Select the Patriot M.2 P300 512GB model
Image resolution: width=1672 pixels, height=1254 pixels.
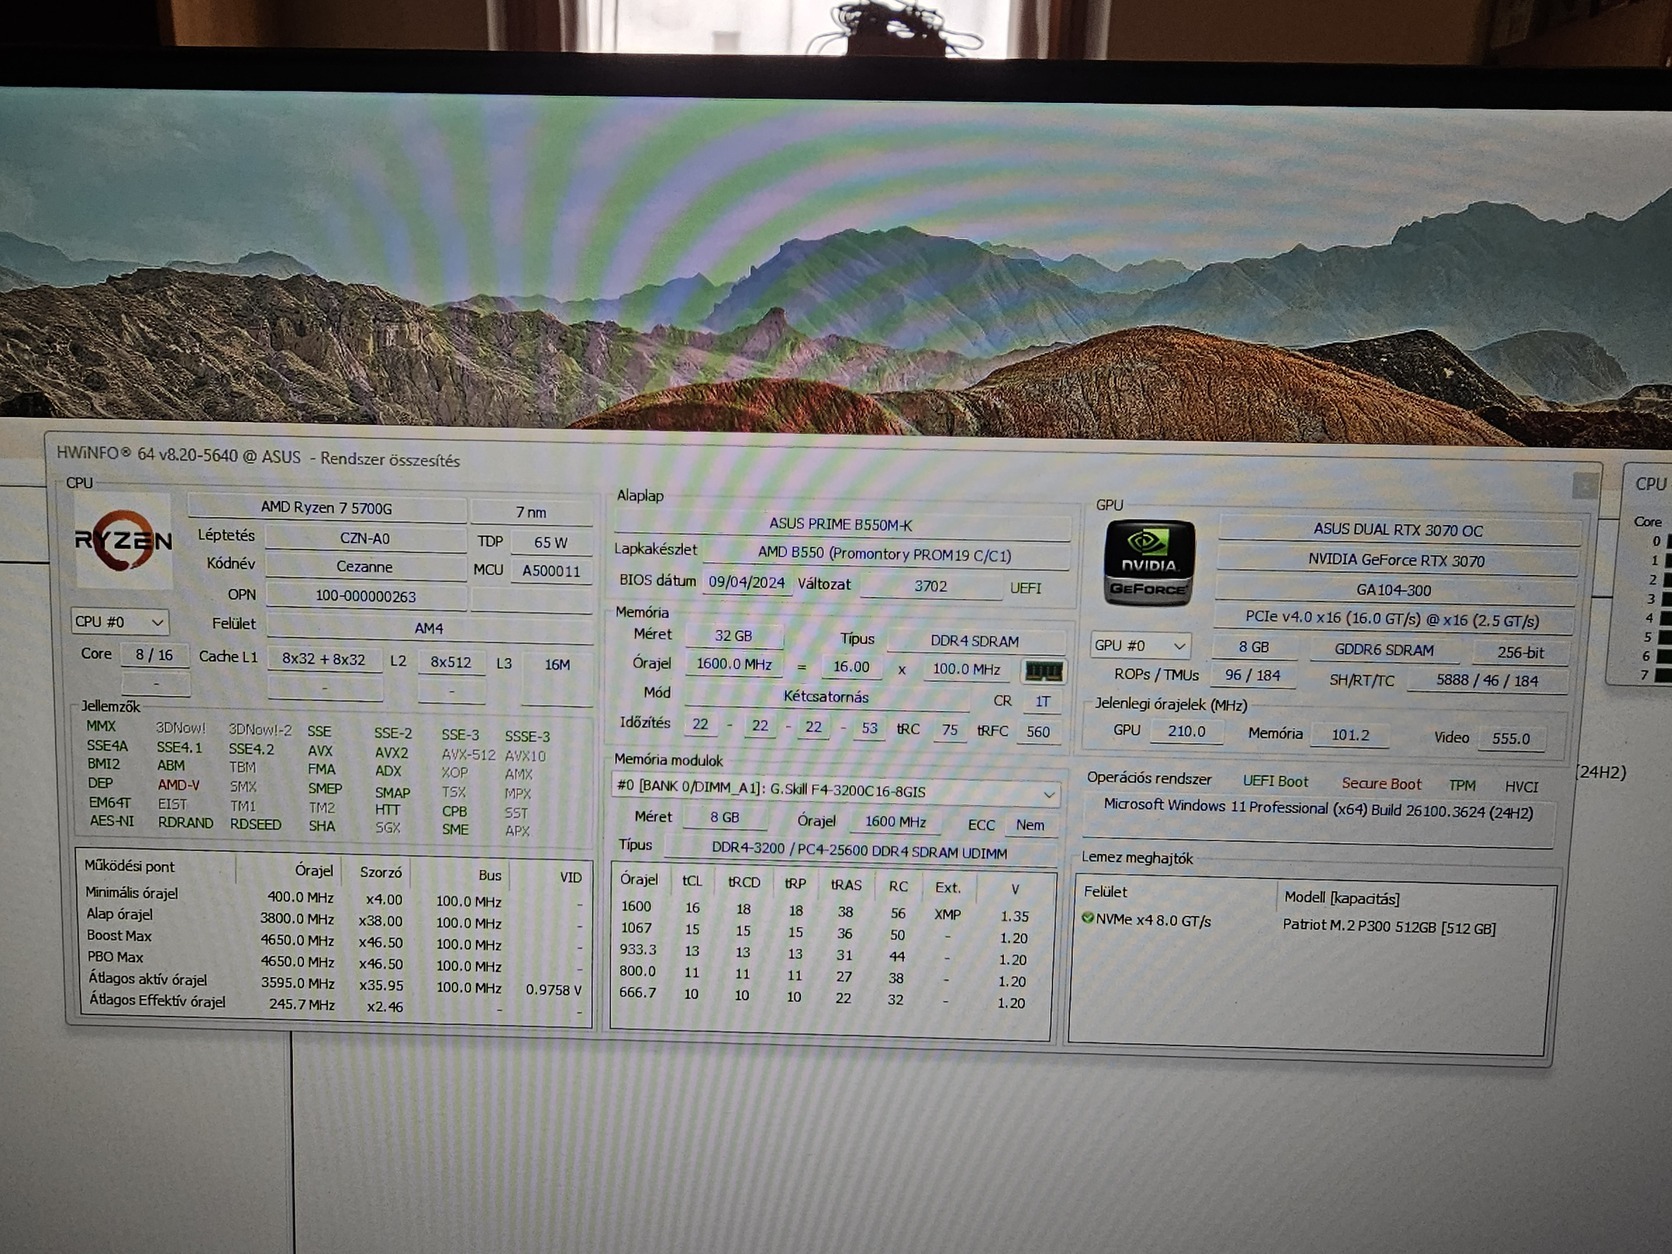1389,928
